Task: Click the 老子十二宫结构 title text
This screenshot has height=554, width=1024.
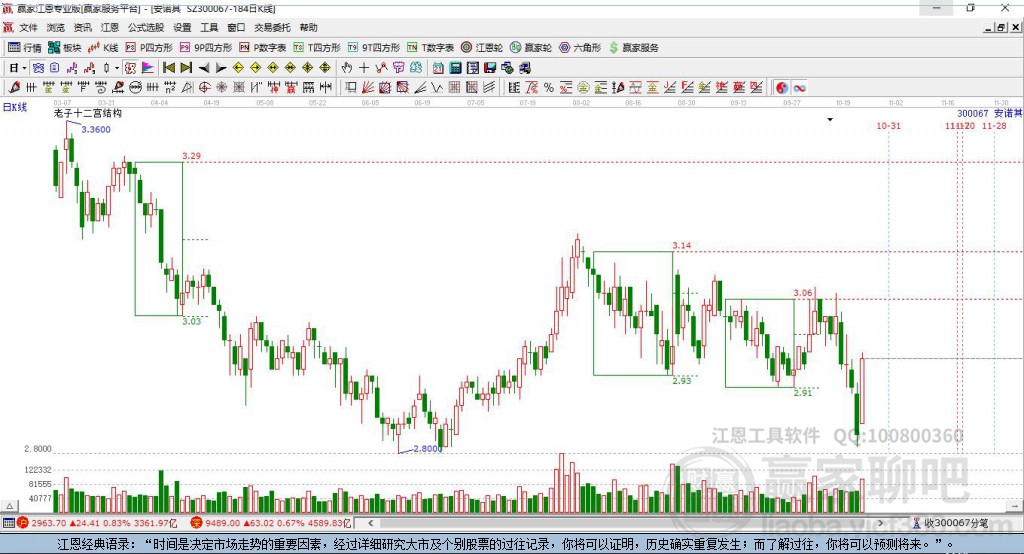Action: click(x=88, y=113)
